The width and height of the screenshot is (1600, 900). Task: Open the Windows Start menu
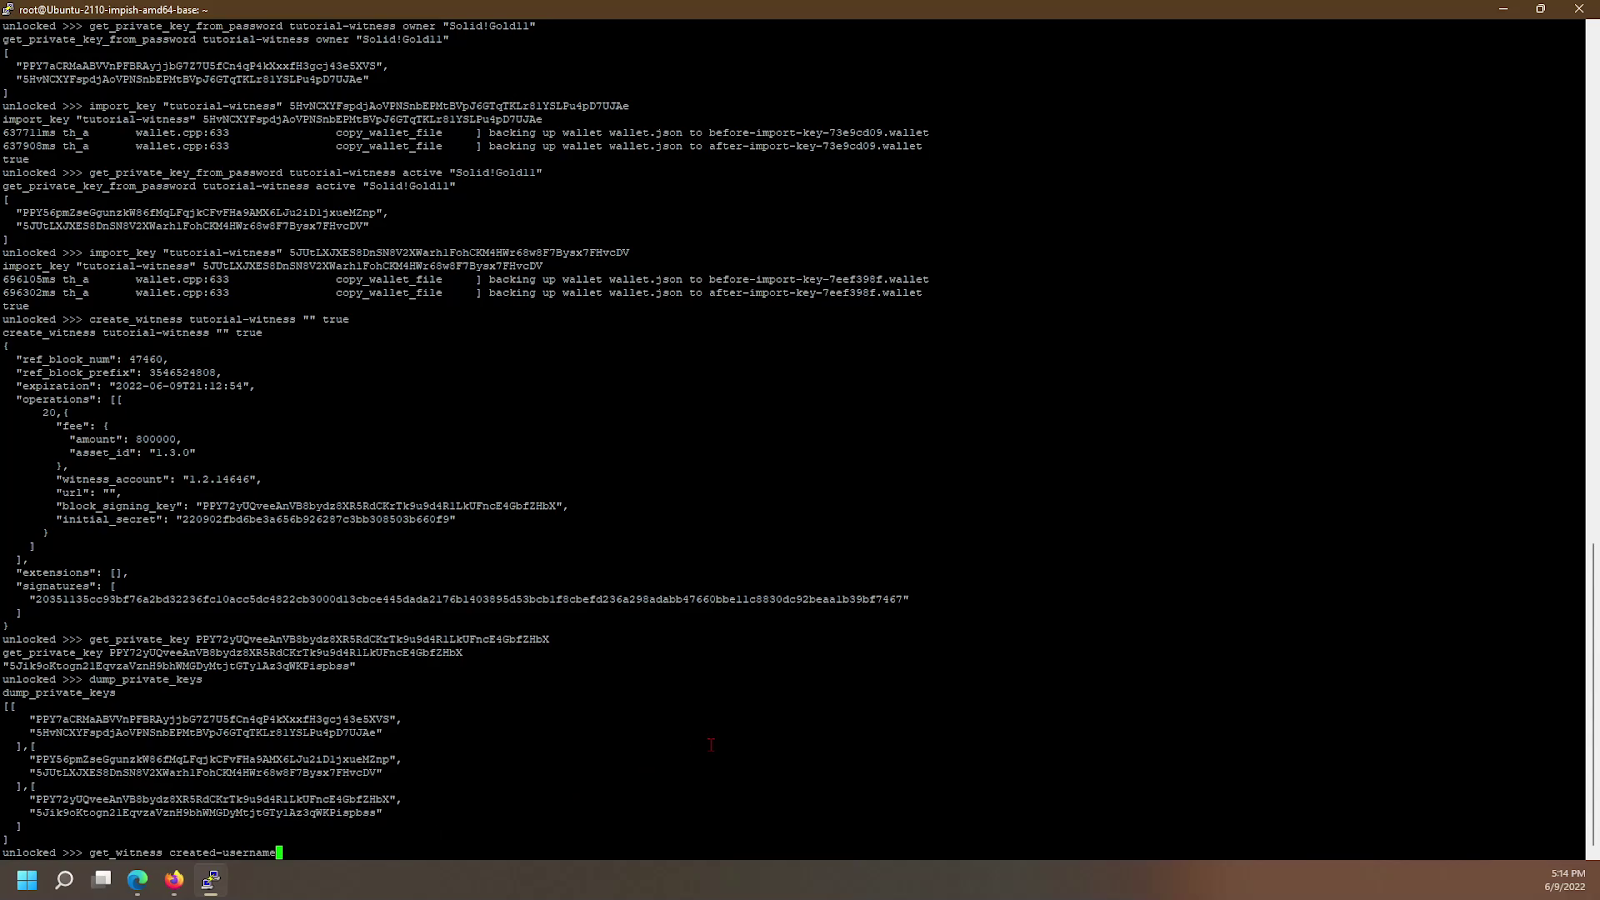click(x=27, y=880)
